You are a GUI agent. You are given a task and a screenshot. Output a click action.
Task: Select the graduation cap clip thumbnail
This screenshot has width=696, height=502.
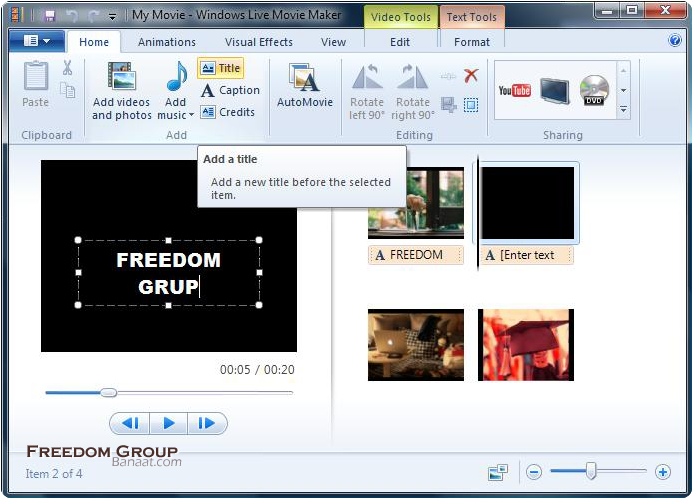[526, 345]
